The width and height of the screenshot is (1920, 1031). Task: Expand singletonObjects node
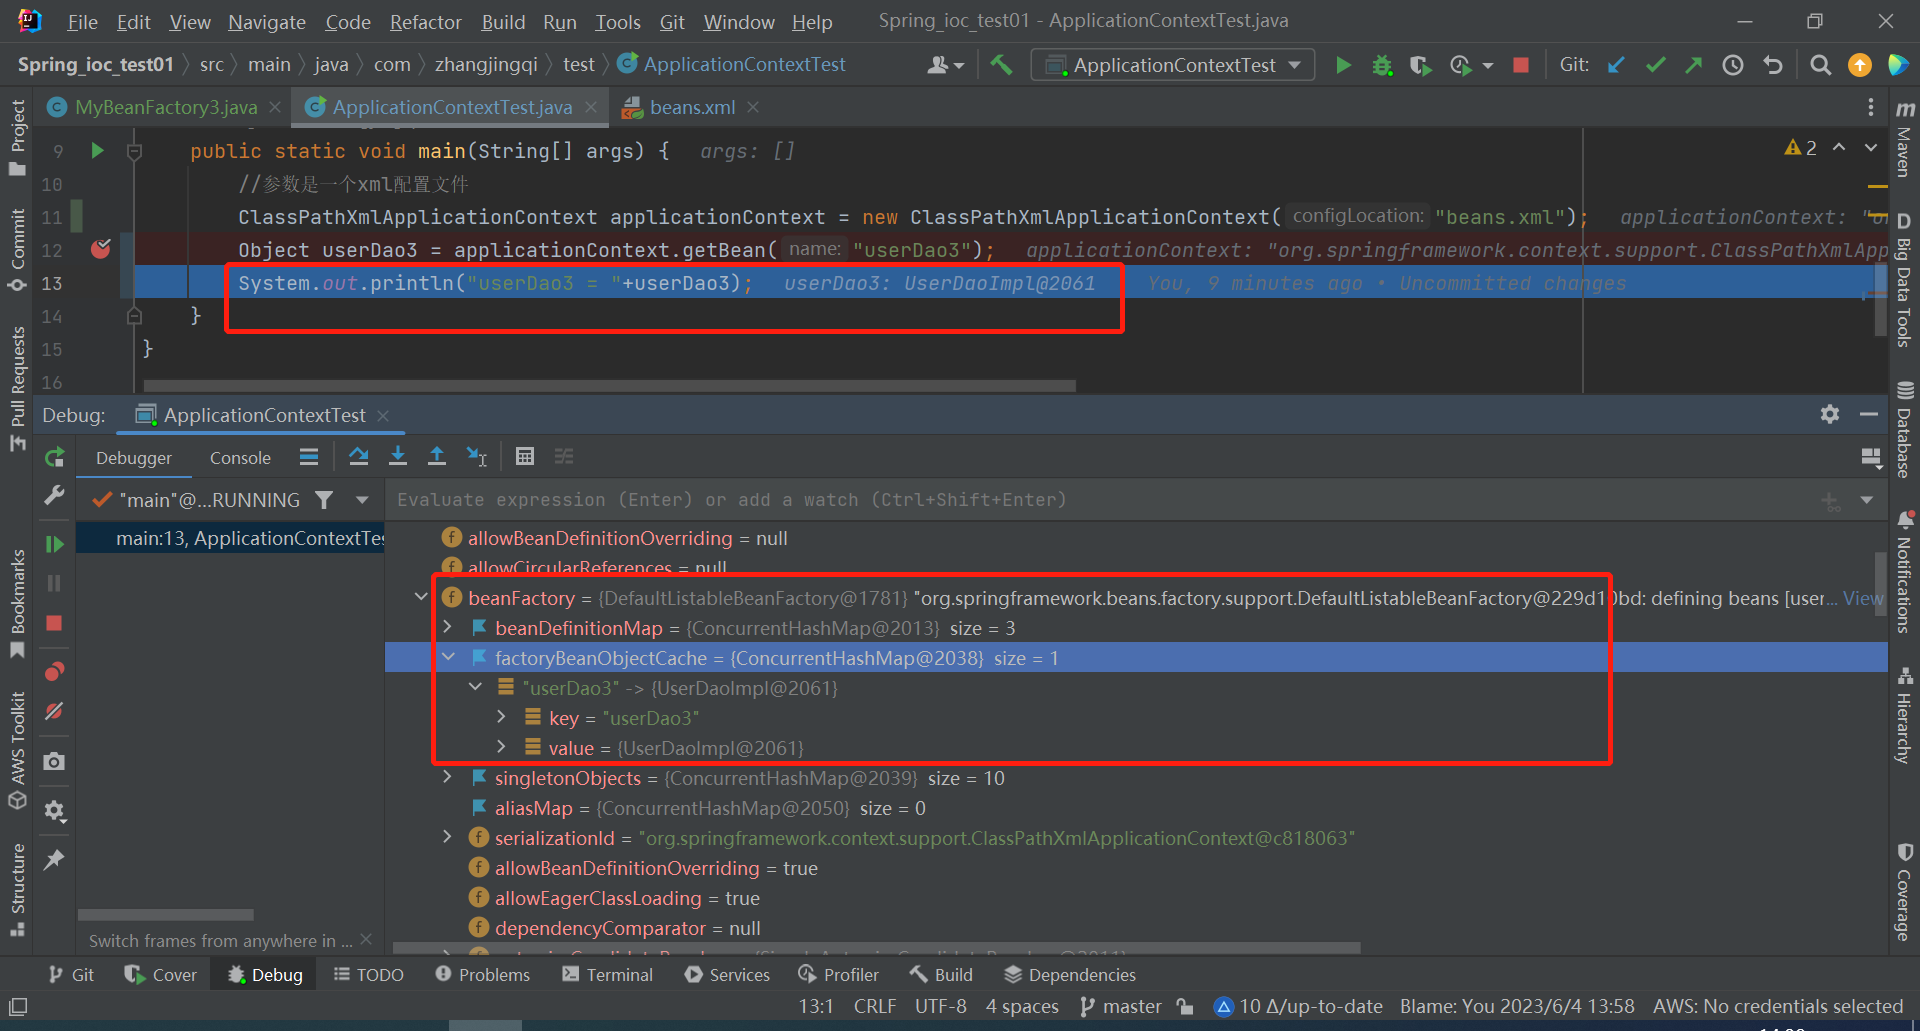coord(448,777)
